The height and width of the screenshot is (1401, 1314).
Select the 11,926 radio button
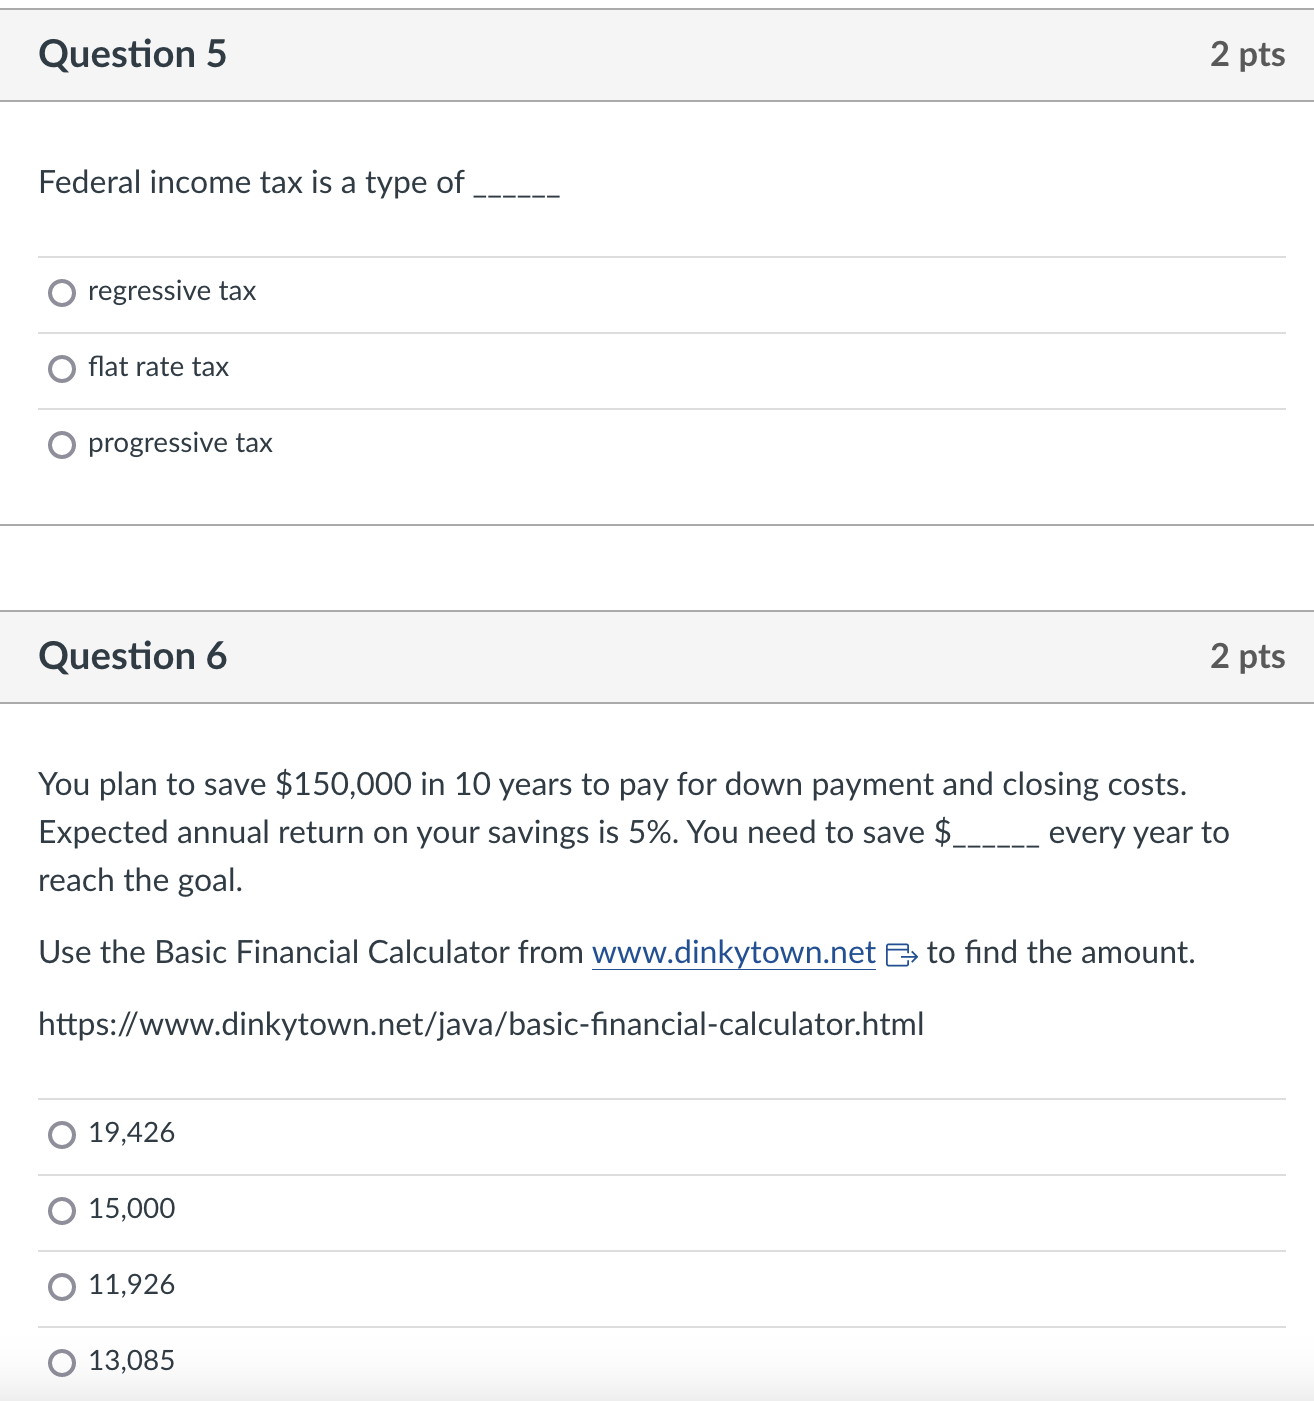[x=62, y=1286]
